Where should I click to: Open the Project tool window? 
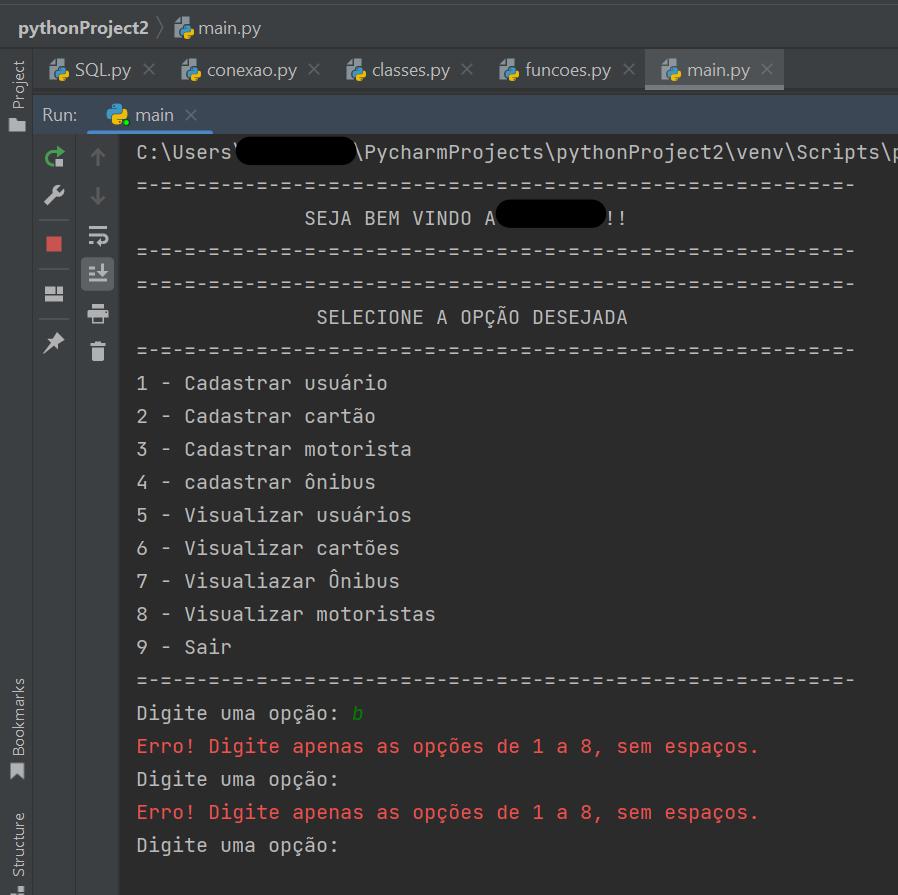point(18,96)
